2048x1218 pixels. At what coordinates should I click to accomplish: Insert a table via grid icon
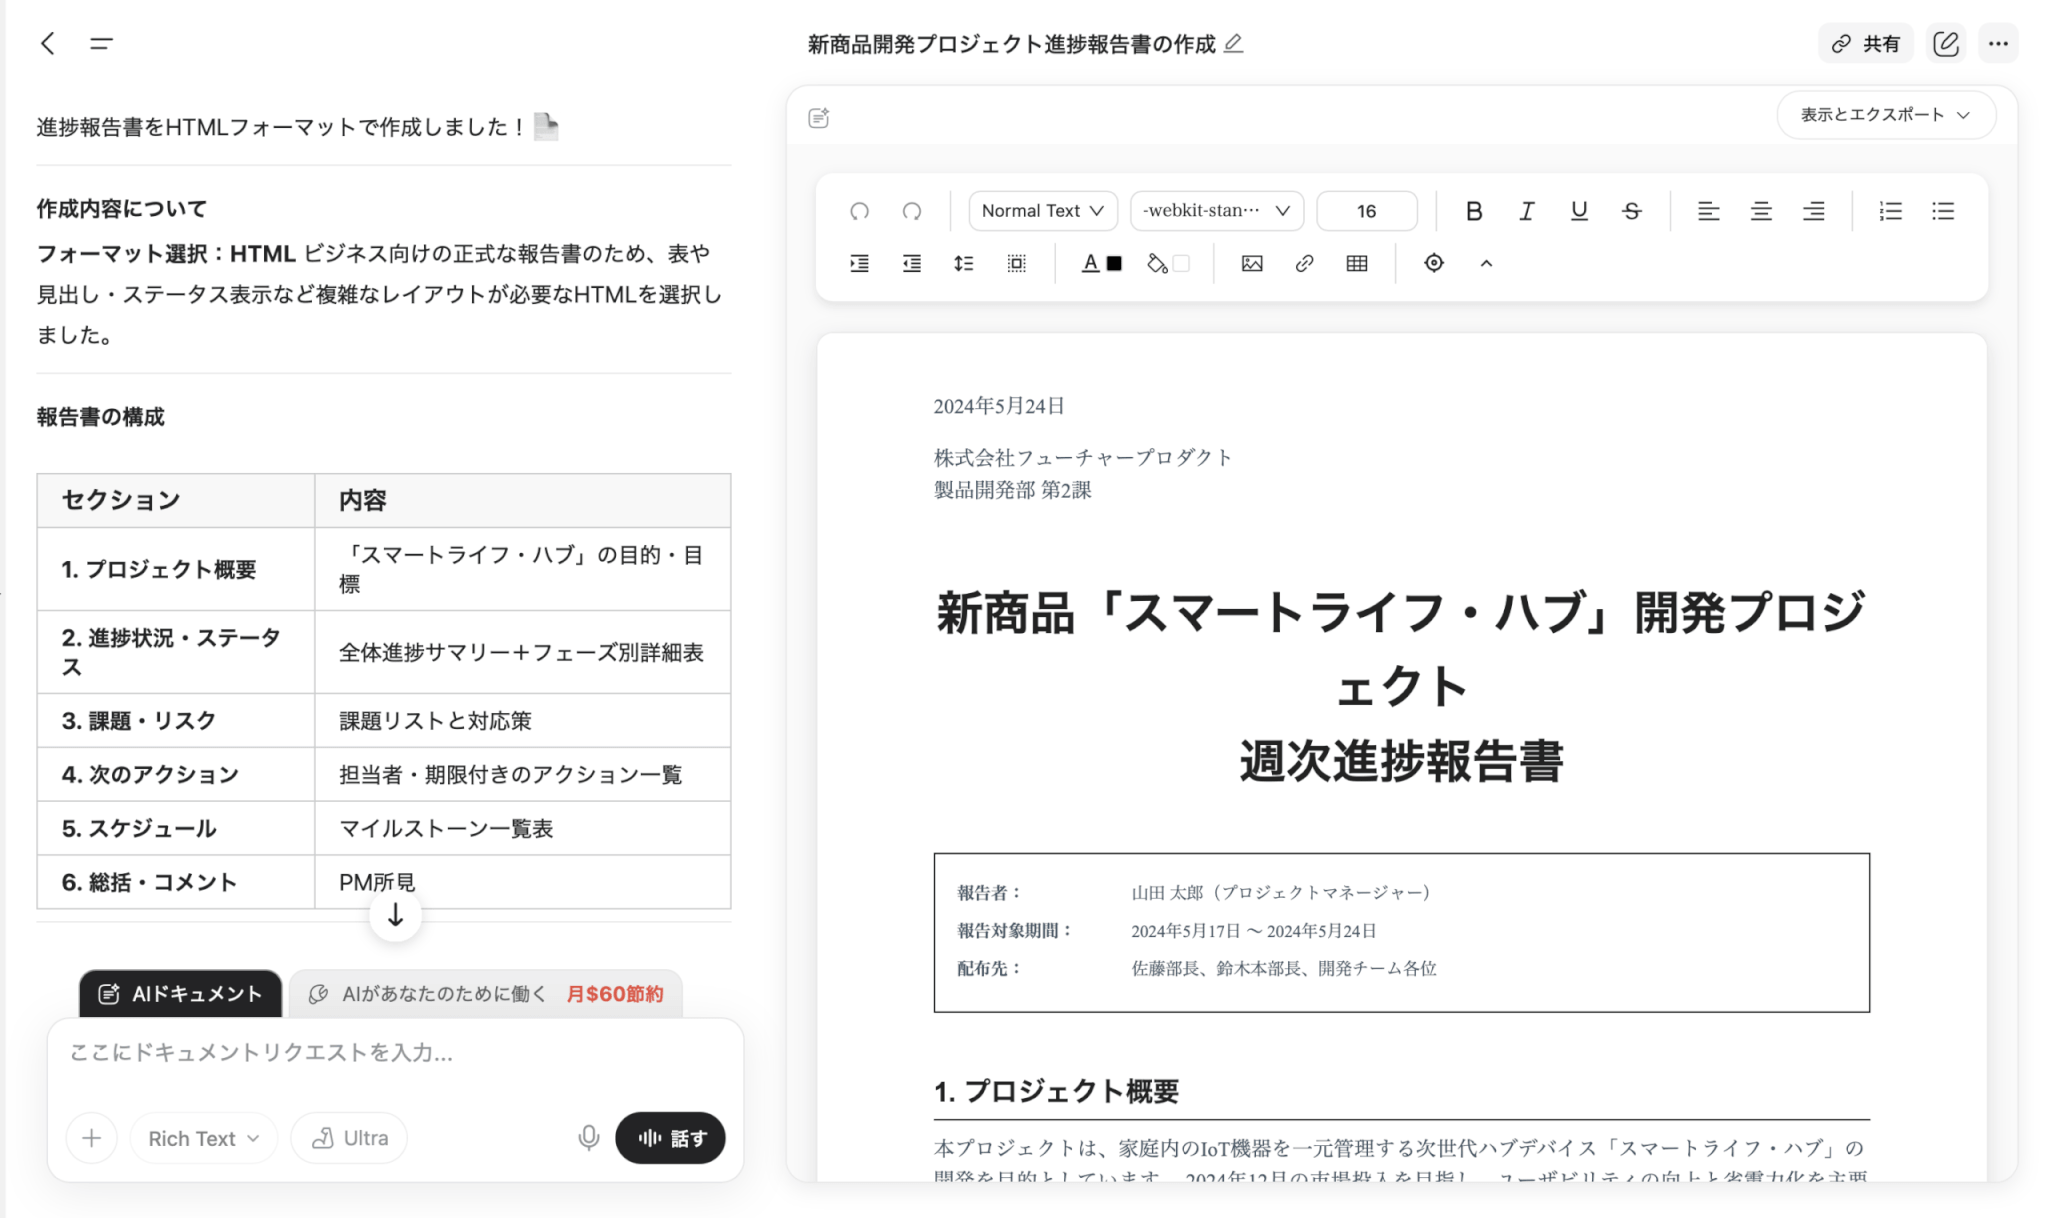tap(1356, 264)
